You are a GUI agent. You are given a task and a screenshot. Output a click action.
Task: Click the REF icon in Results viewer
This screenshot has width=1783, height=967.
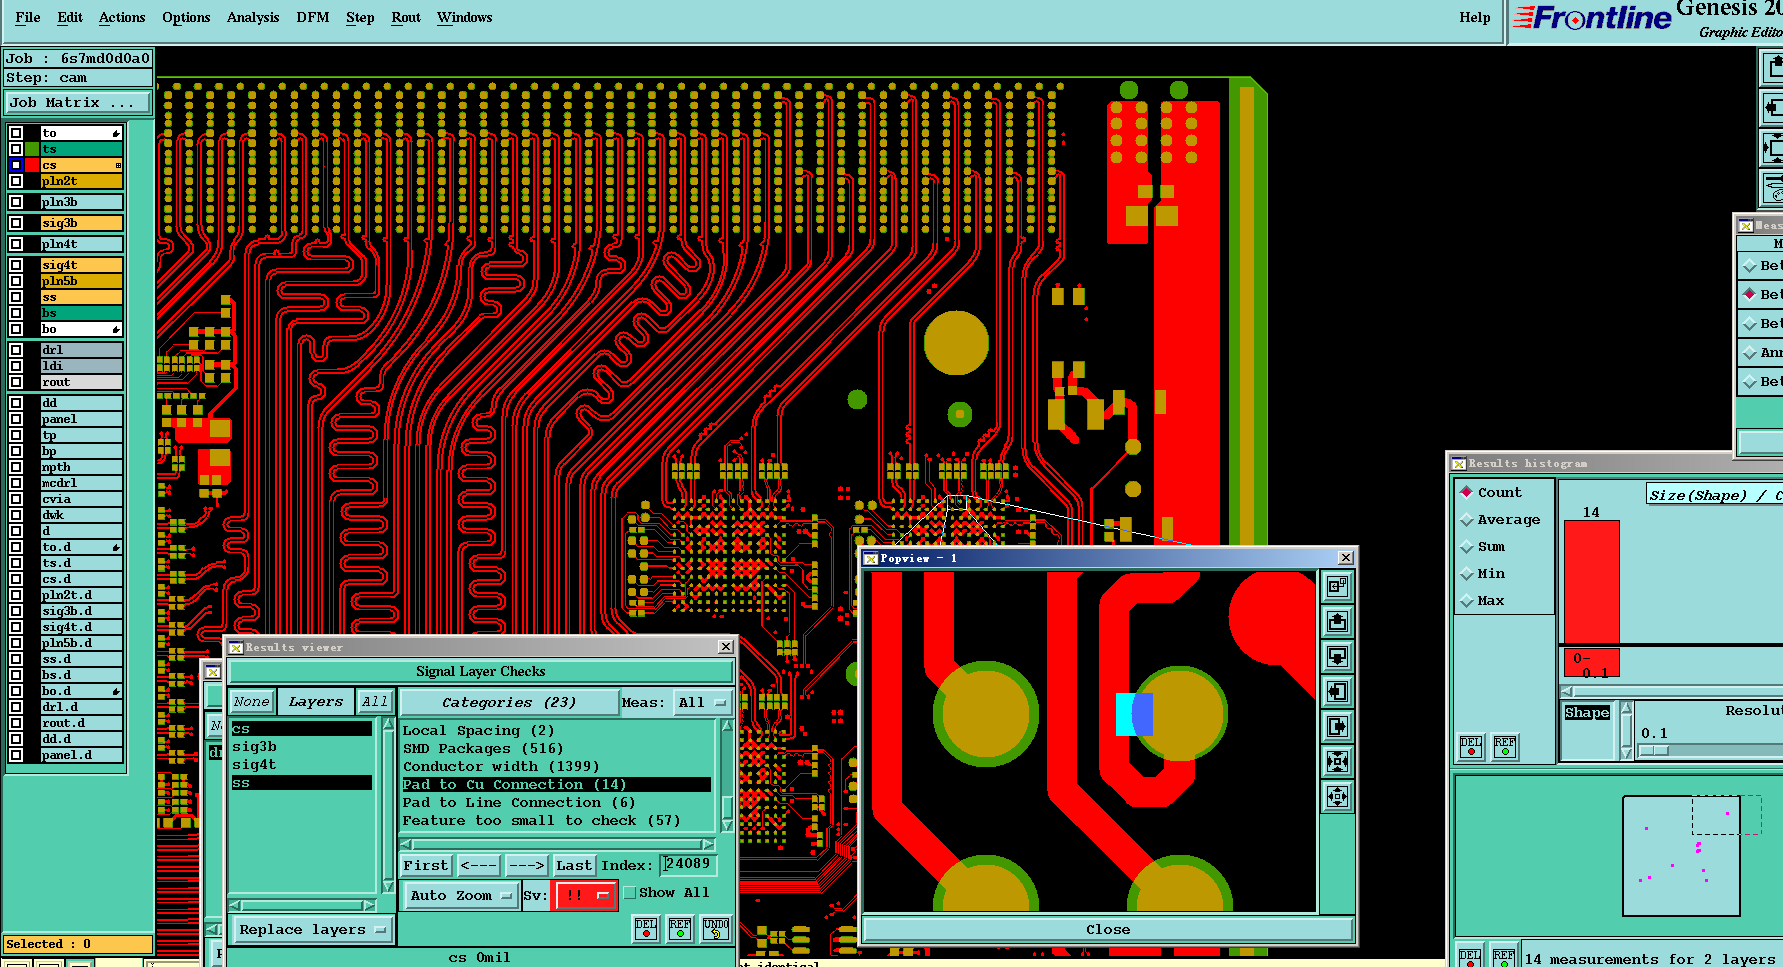tap(680, 929)
